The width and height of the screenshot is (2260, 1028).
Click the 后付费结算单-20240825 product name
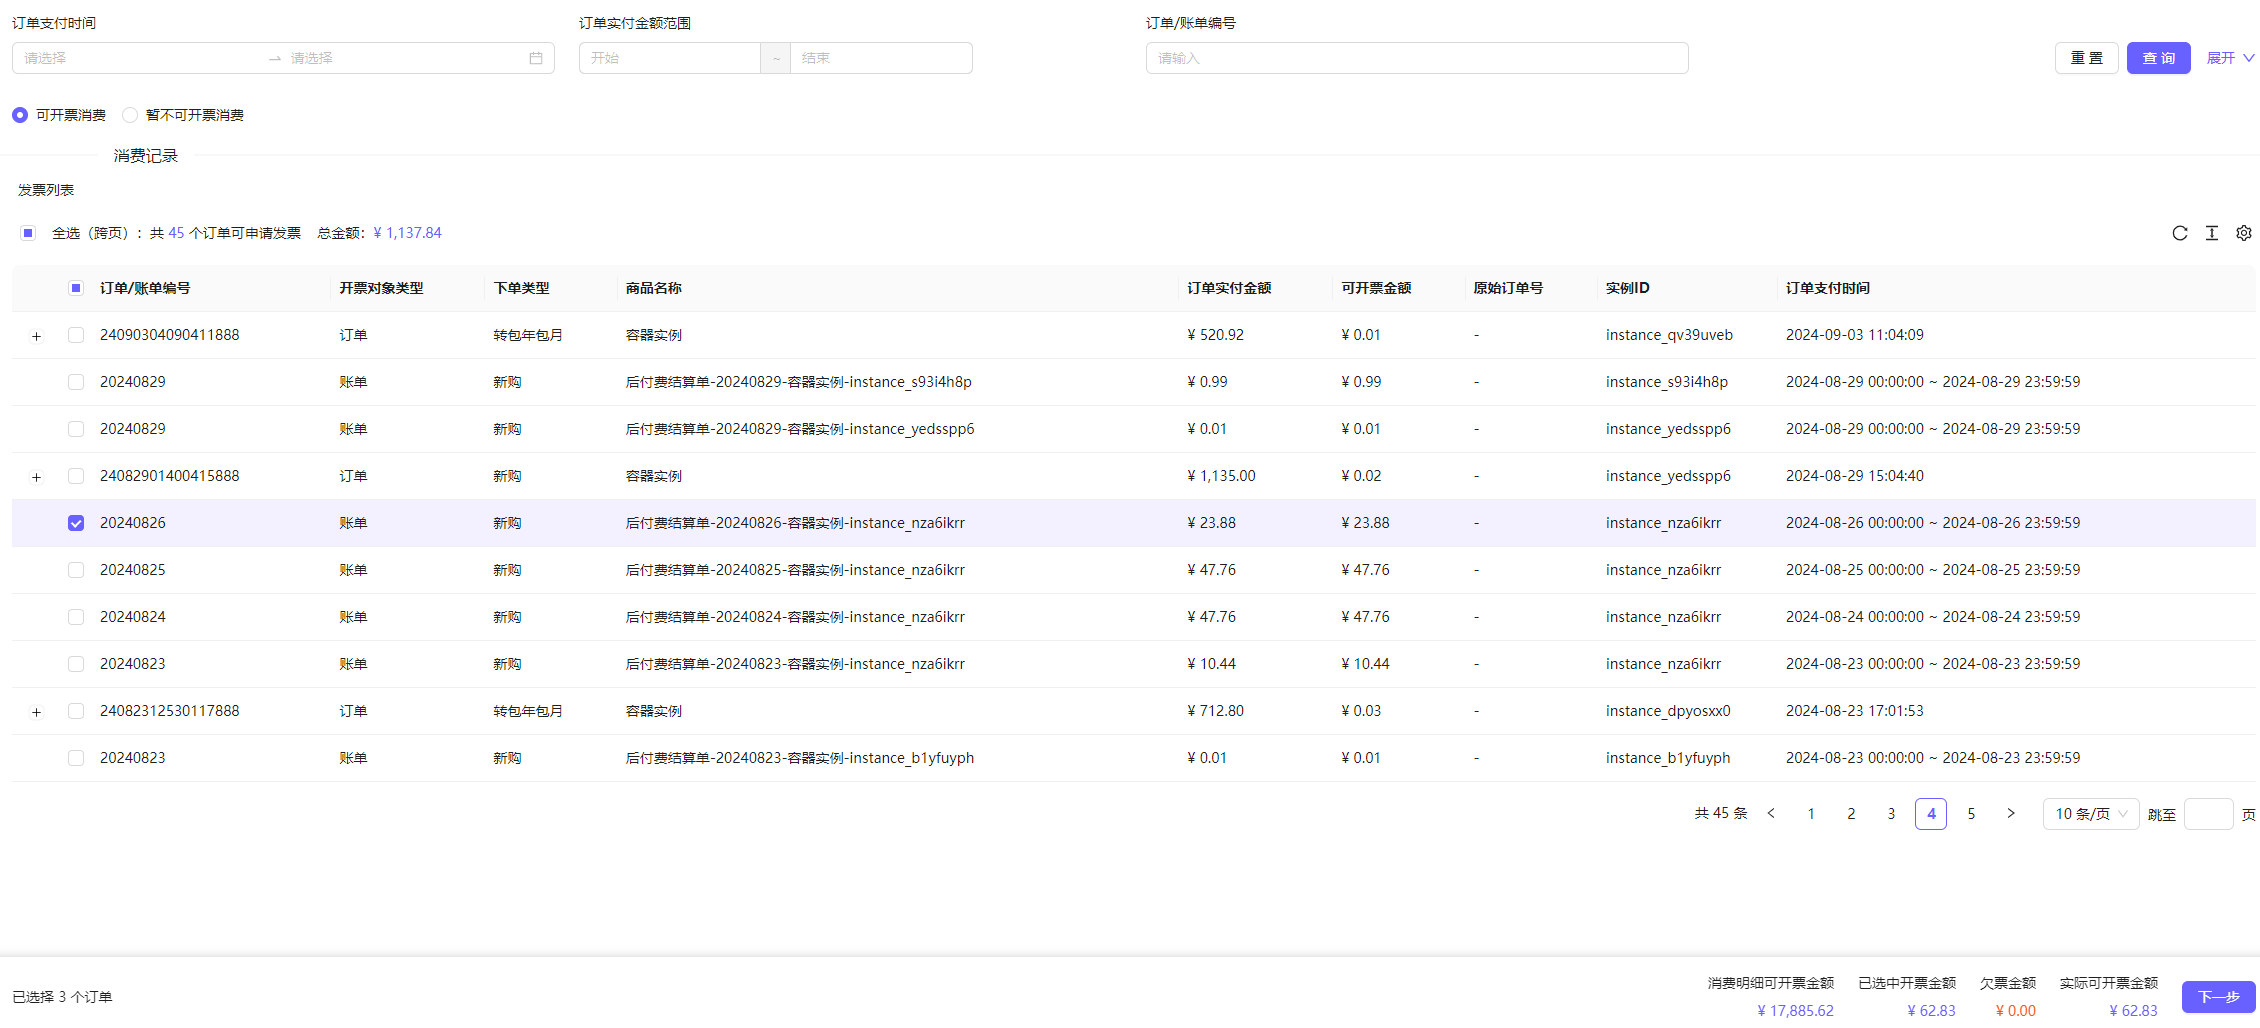[x=795, y=570]
